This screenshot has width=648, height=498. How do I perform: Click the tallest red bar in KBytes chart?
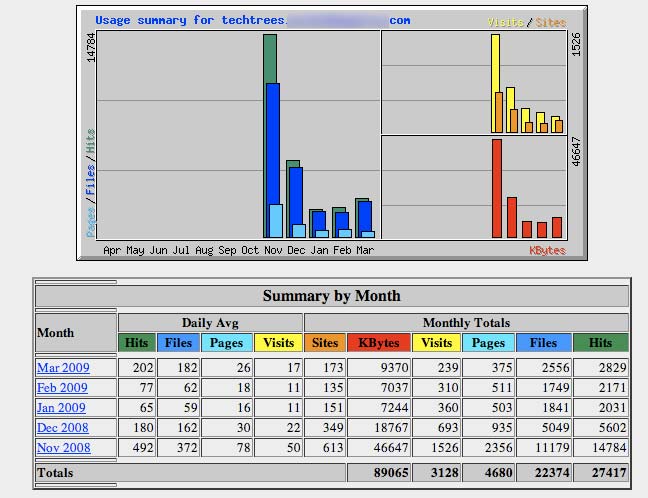tap(496, 188)
